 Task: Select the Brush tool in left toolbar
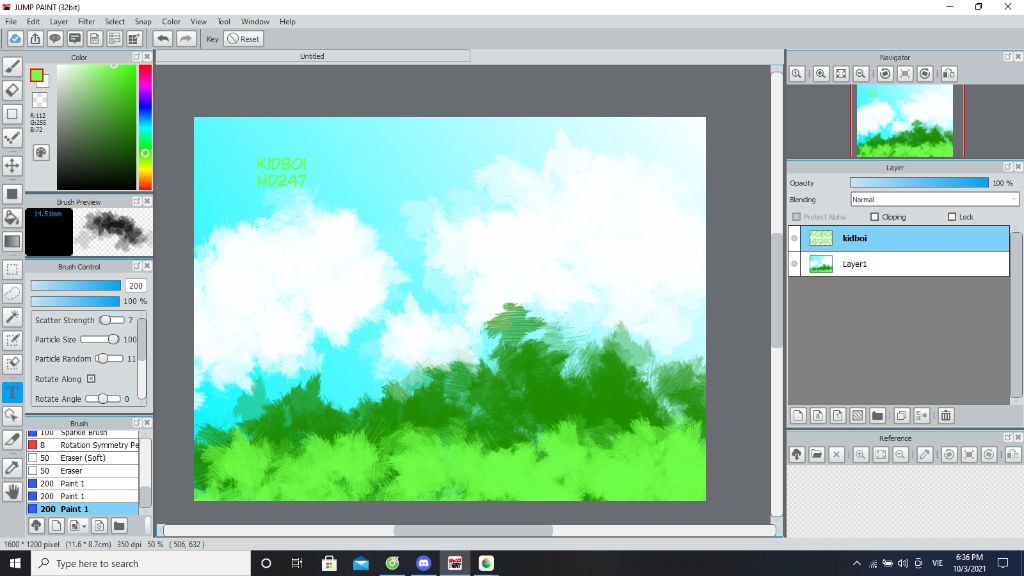pyautogui.click(x=12, y=67)
